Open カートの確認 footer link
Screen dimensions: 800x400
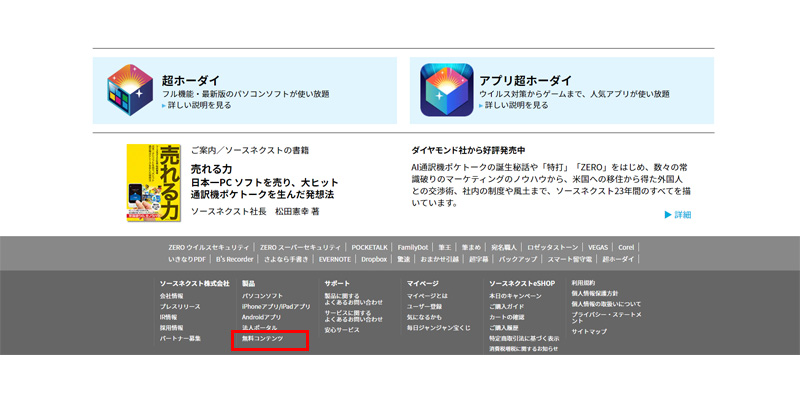tap(507, 317)
